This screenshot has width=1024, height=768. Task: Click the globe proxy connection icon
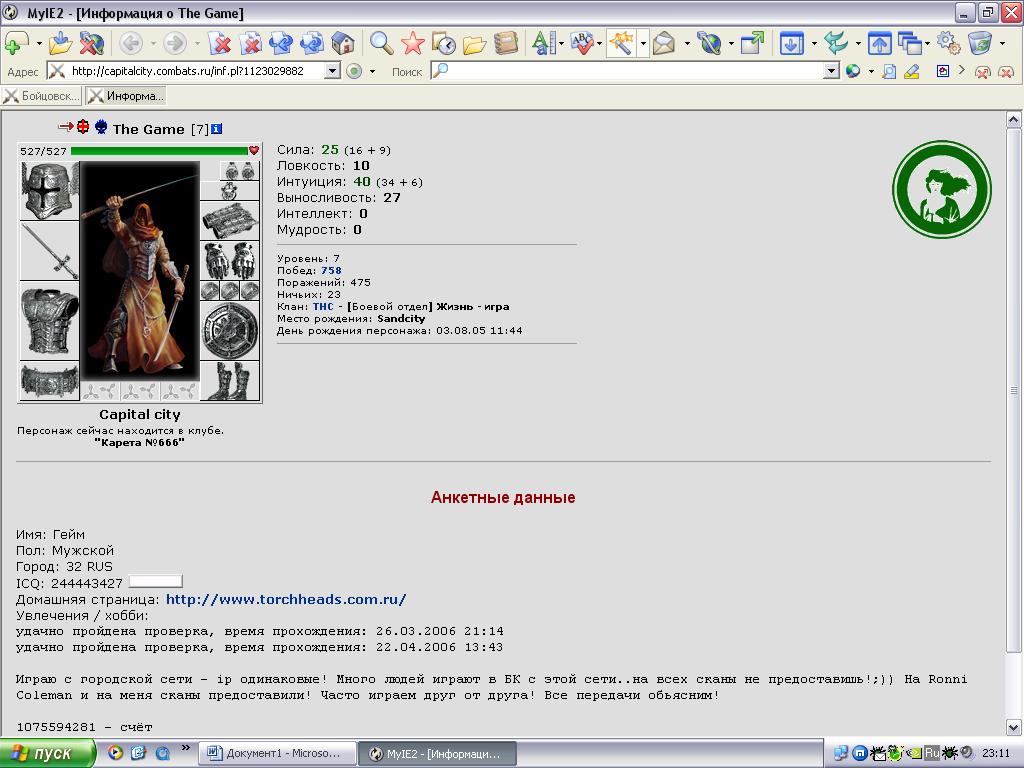(x=709, y=43)
